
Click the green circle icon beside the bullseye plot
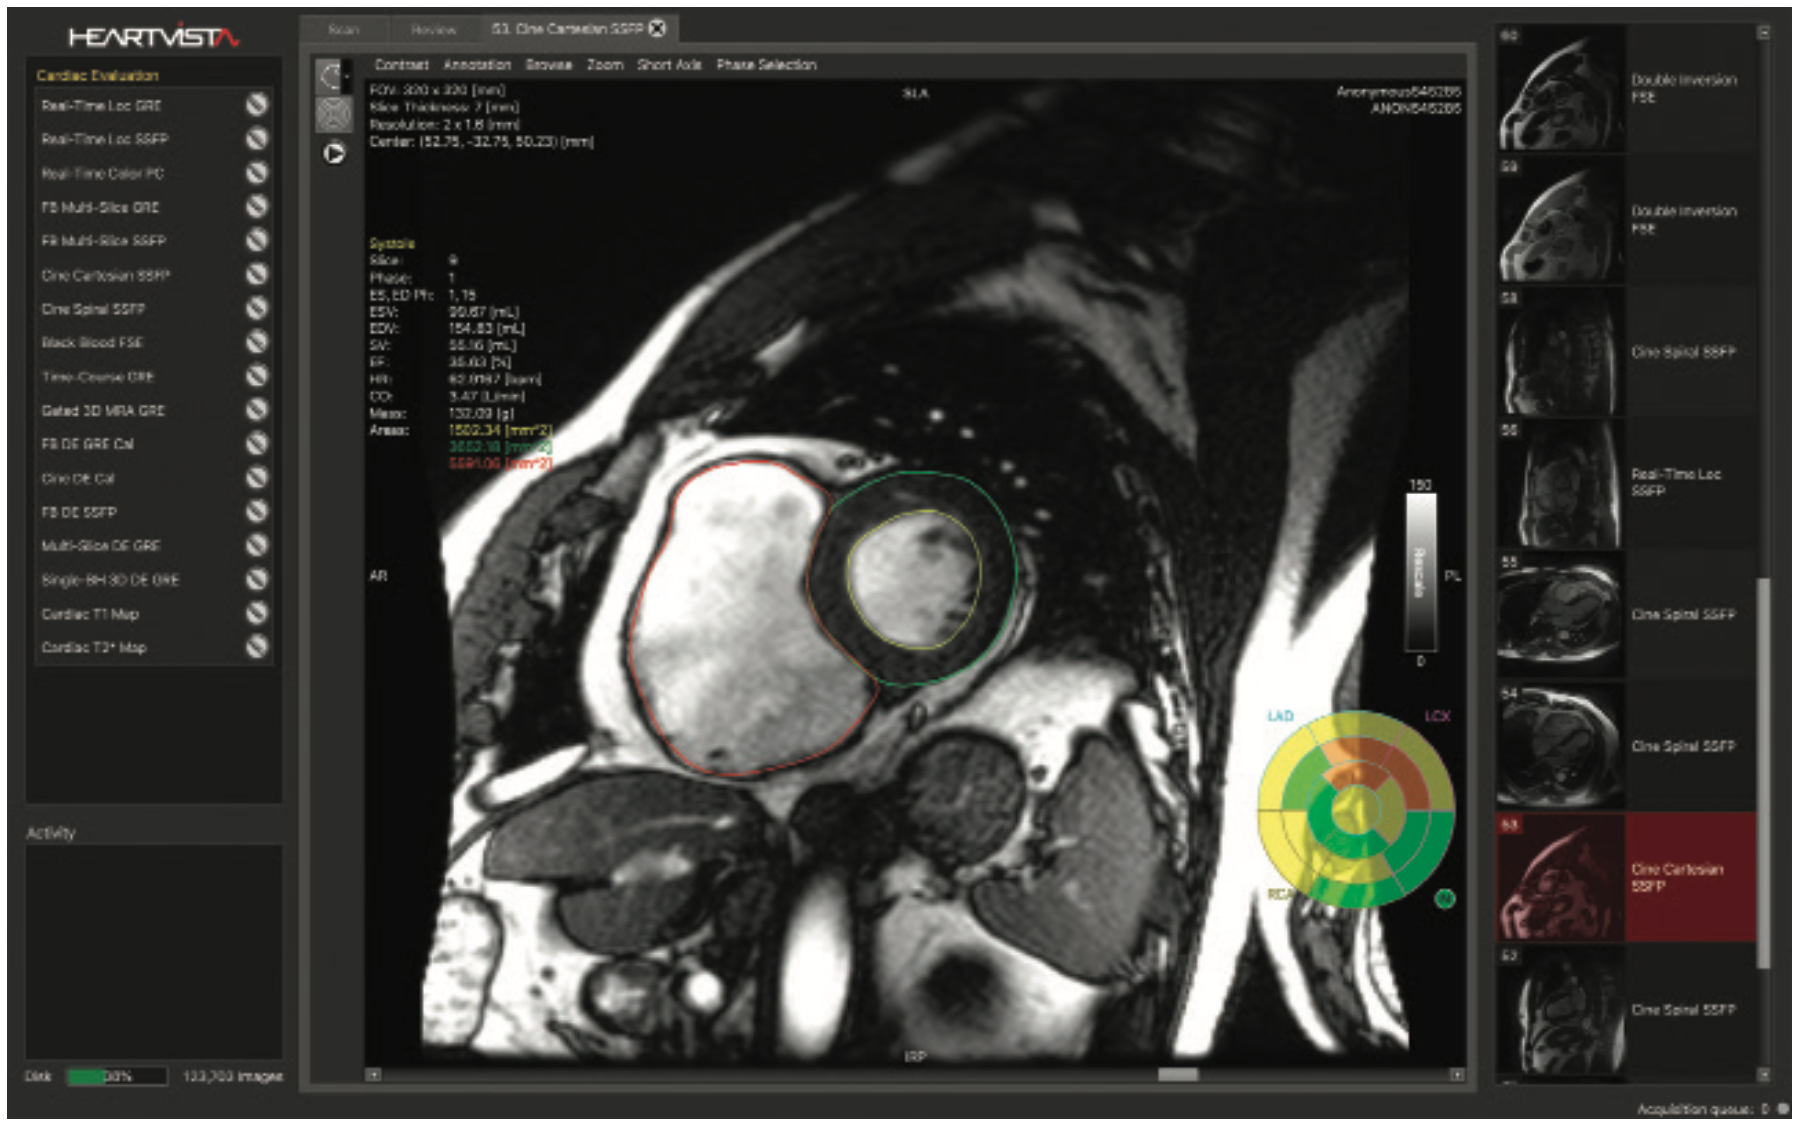tap(1443, 898)
